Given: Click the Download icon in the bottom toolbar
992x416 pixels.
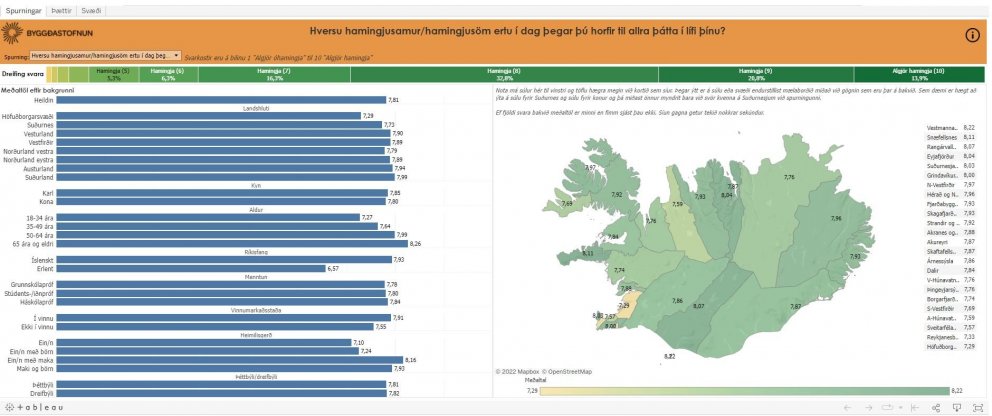Looking at the screenshot, I should click(x=956, y=407).
